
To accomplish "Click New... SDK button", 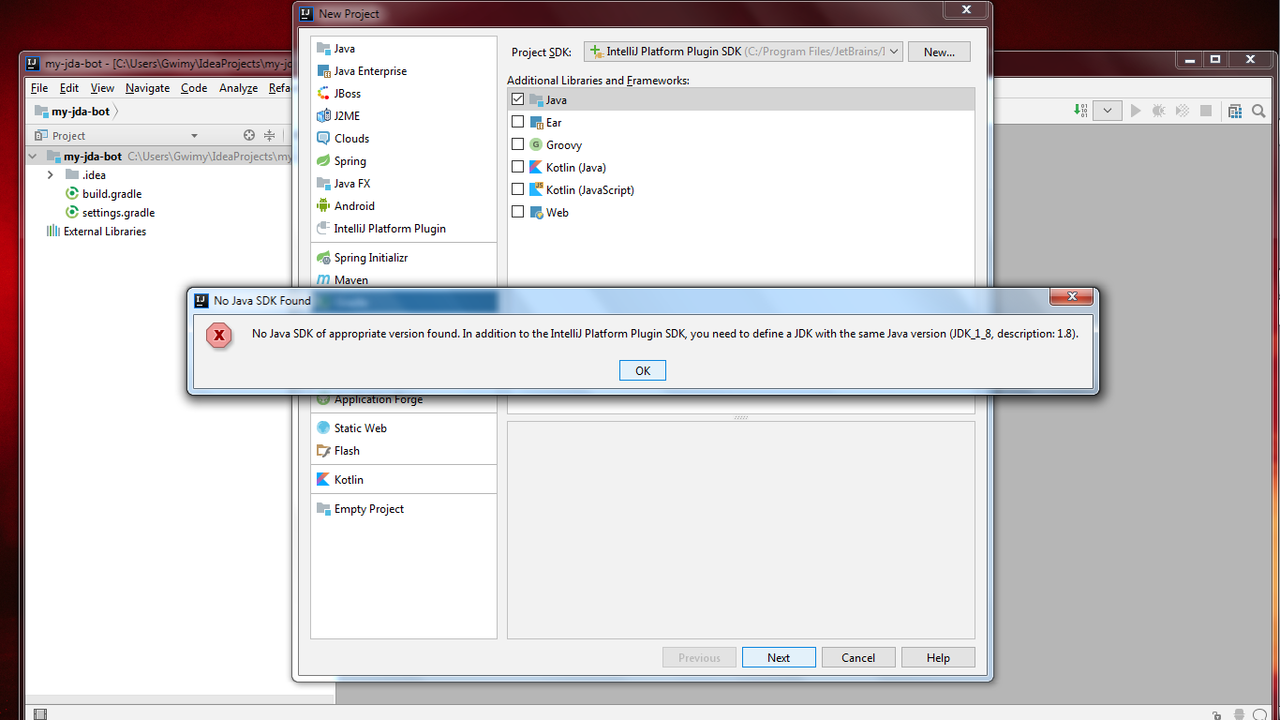I will click(939, 51).
